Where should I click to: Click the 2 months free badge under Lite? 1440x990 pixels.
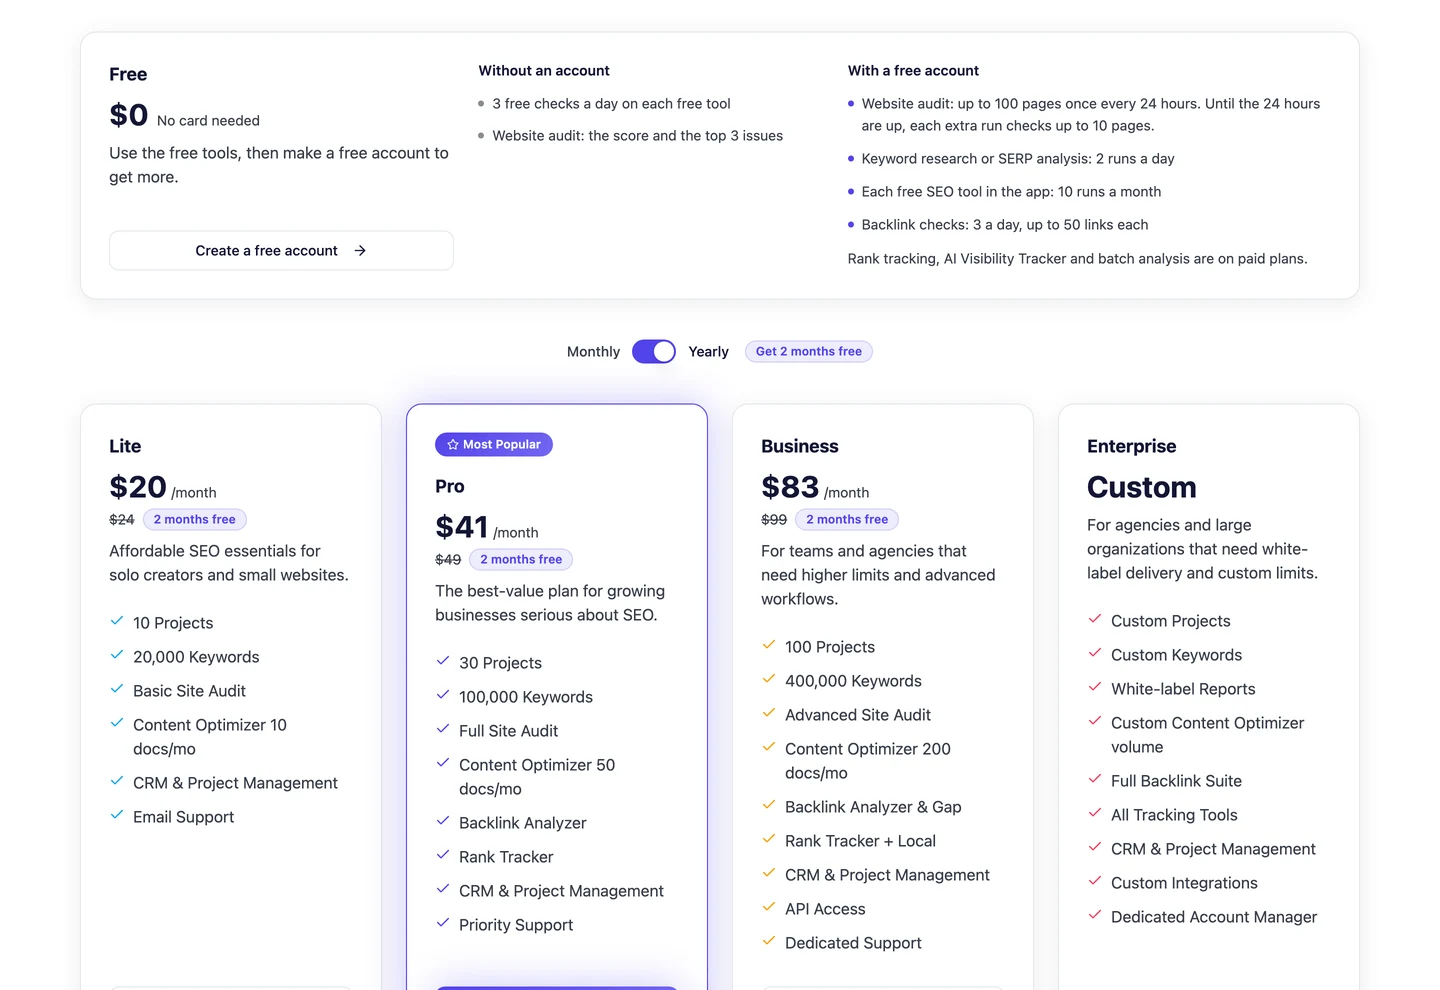click(x=195, y=520)
